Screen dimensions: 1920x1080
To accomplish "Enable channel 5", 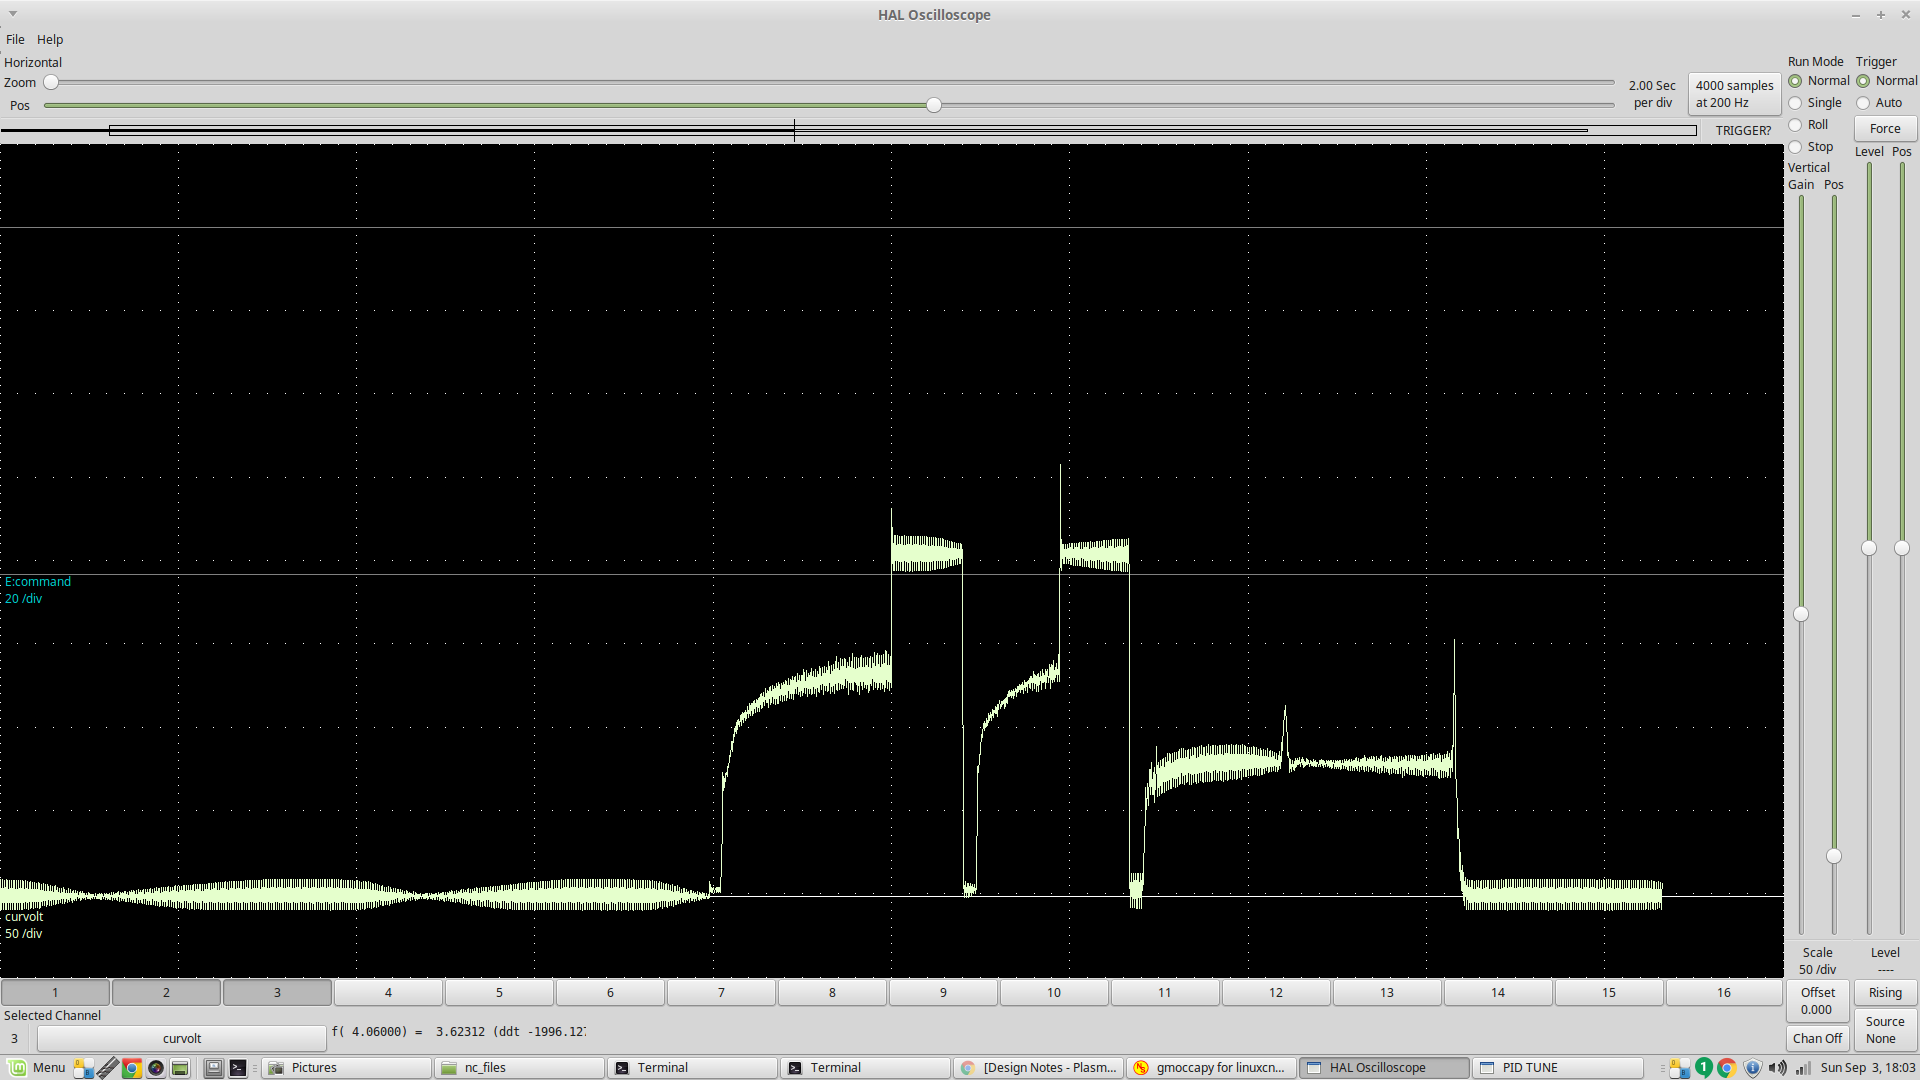I will coord(499,992).
